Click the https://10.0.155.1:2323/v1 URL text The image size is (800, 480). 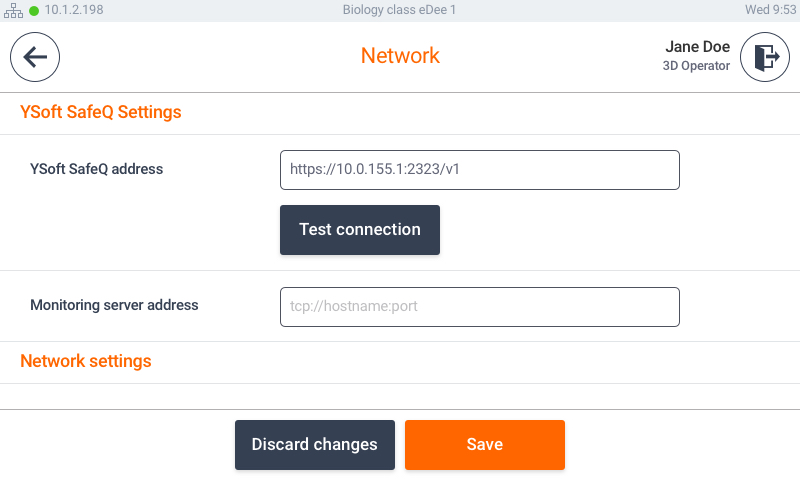tap(375, 170)
